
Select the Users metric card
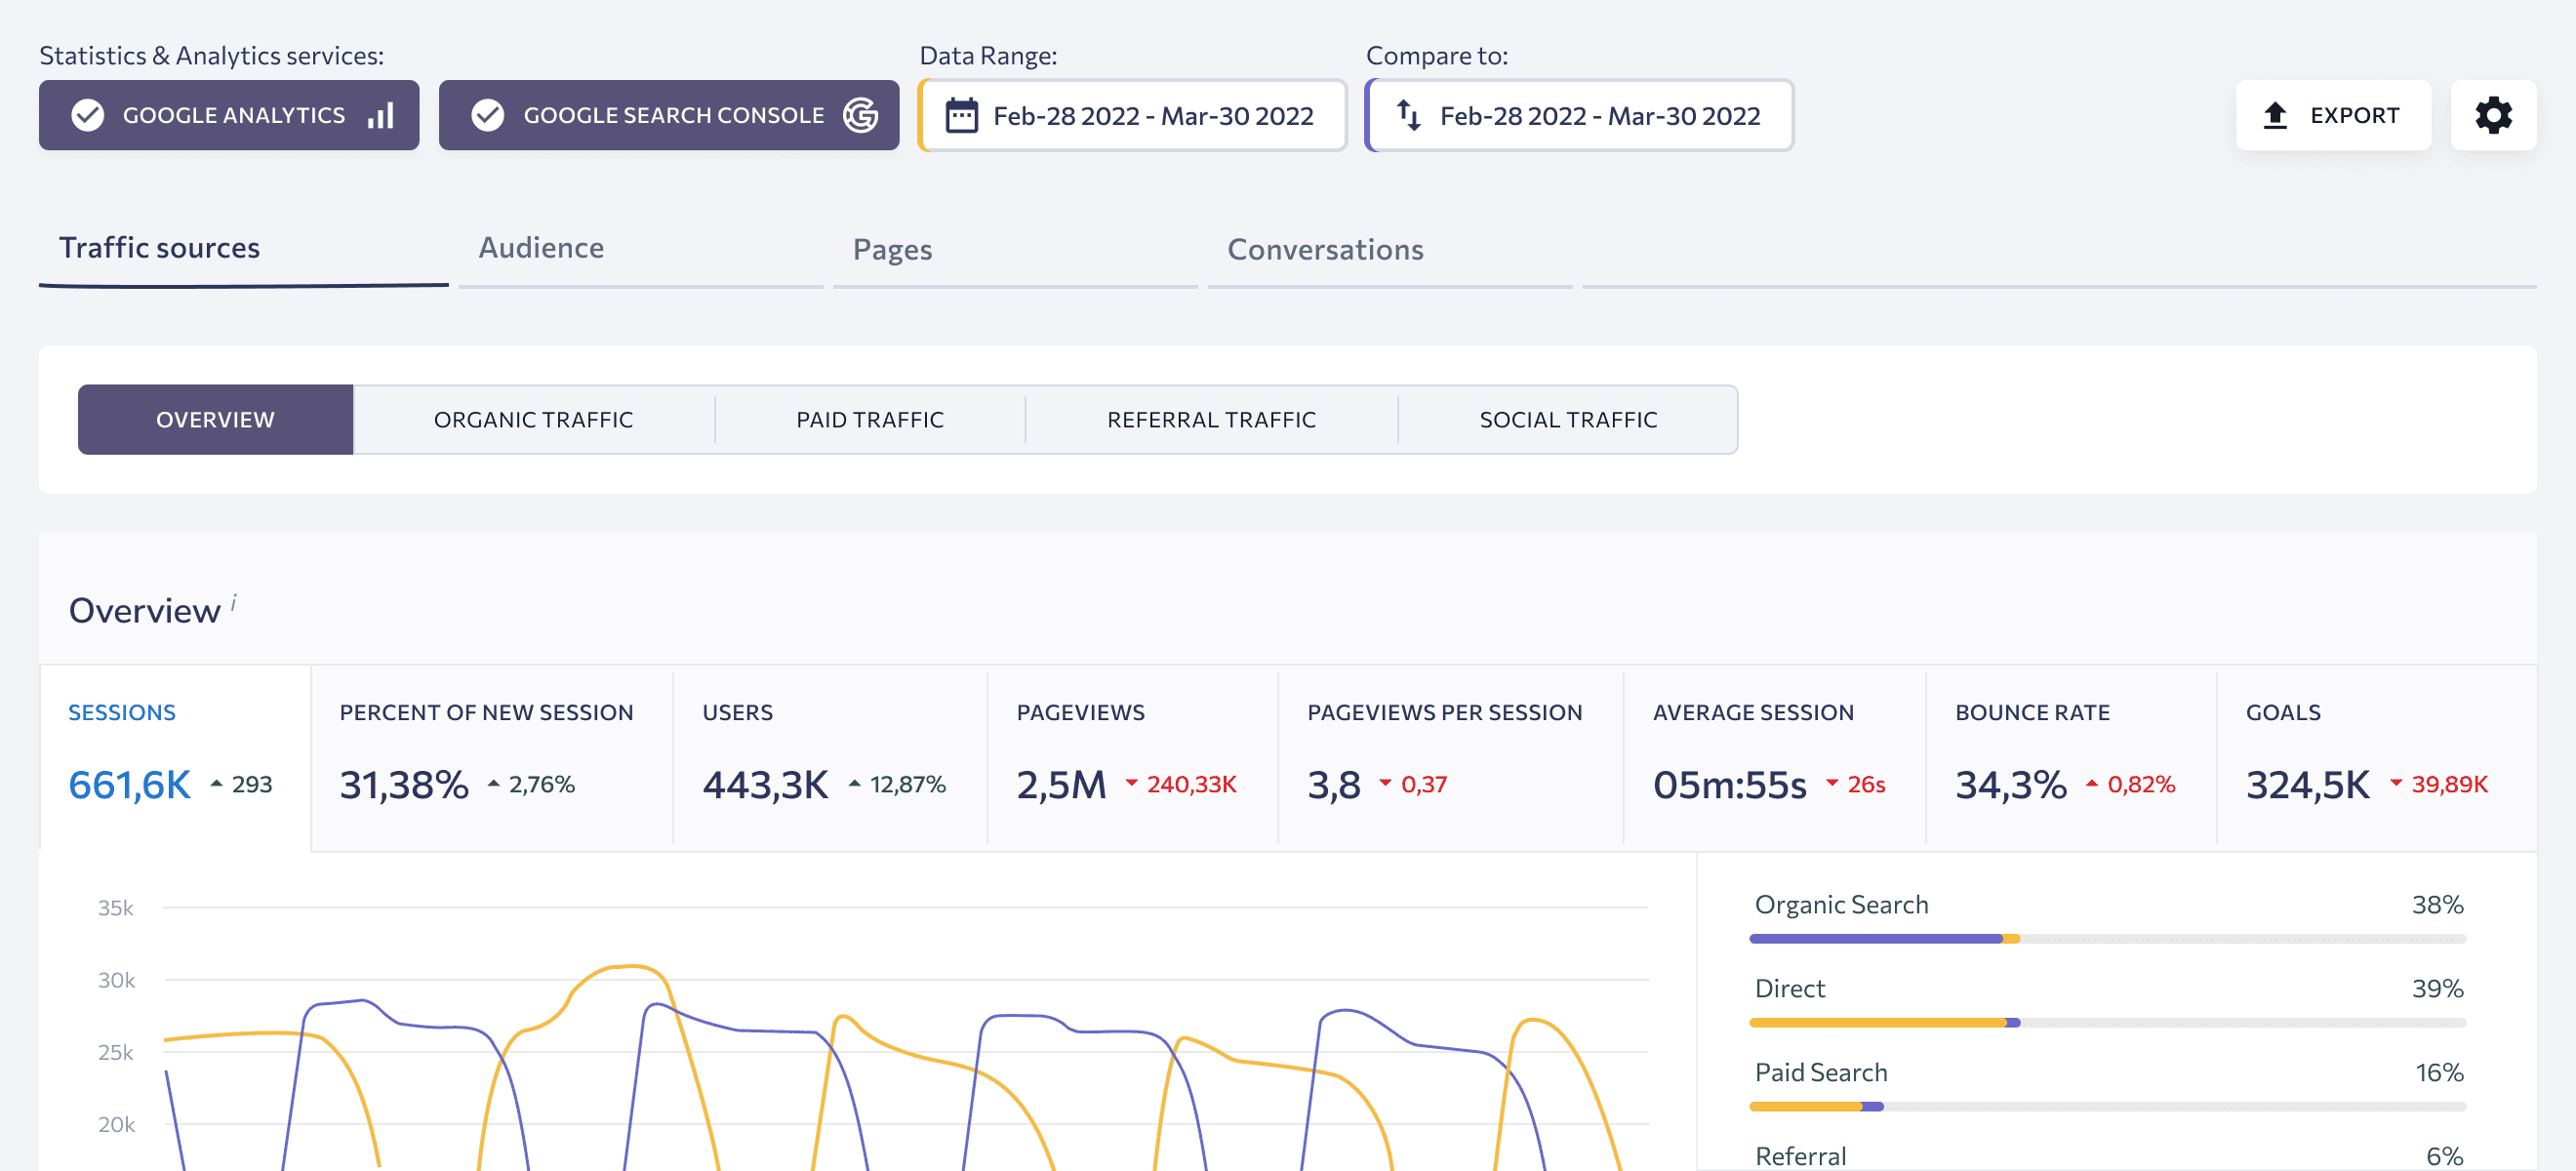[830, 757]
